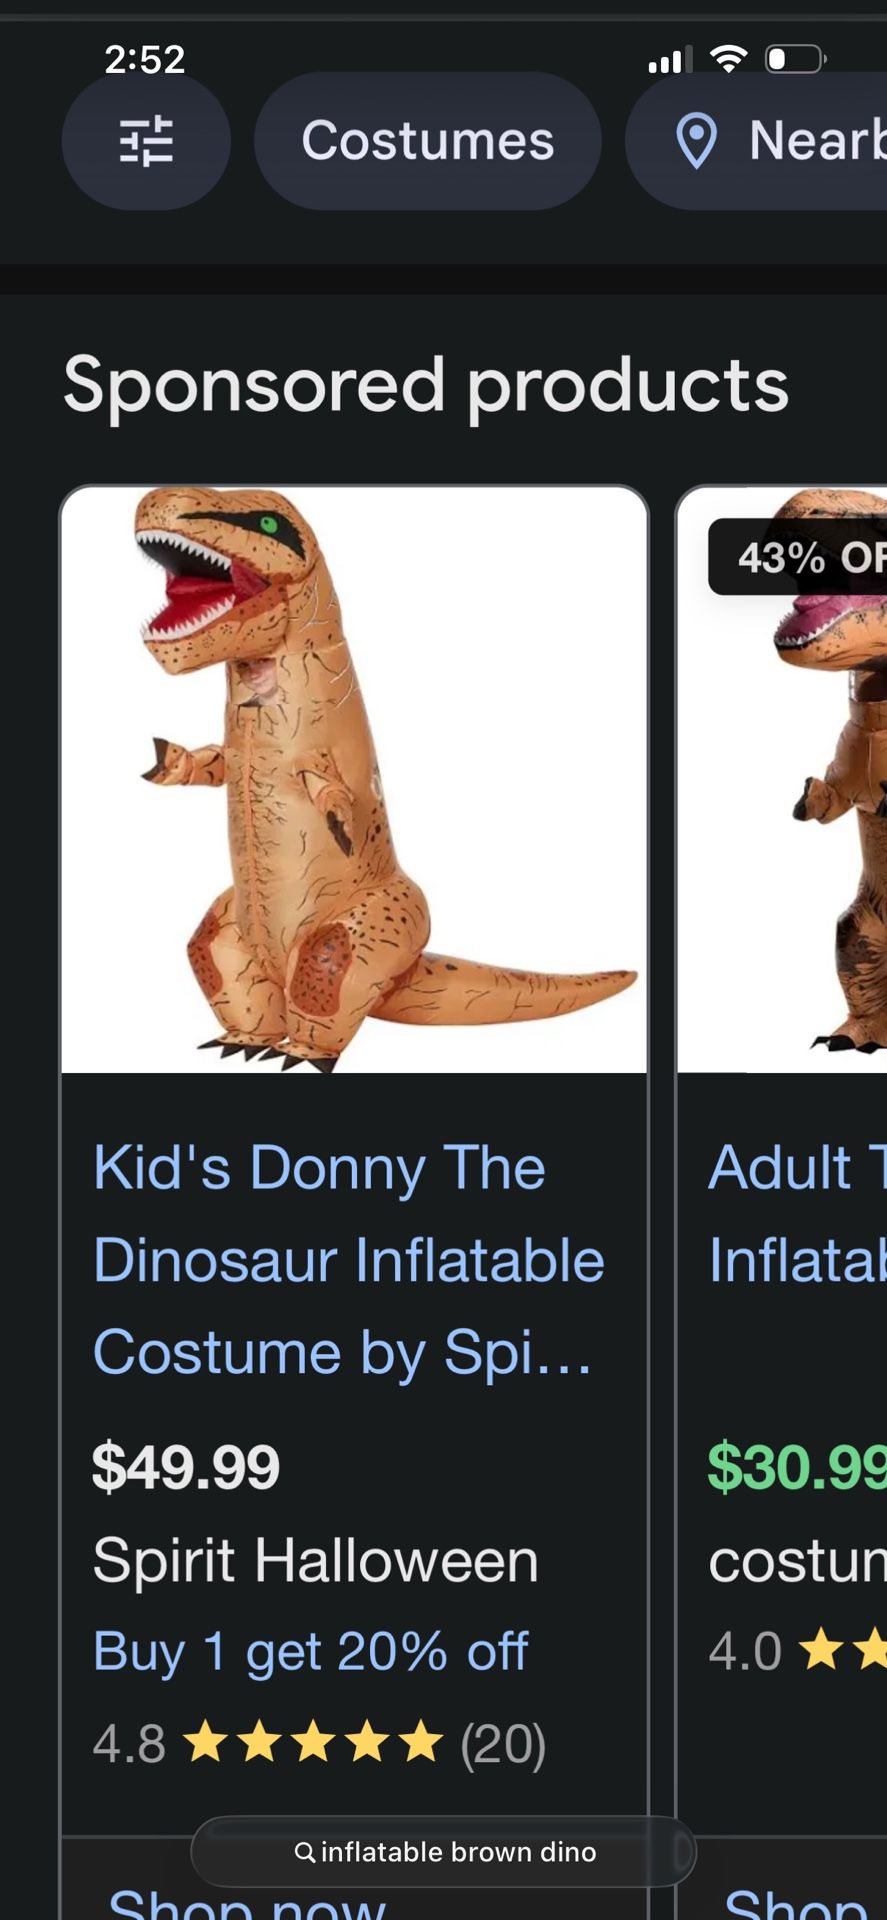Tap the gold stars of the 4.8 rating
The image size is (887, 1920).
coord(314,1744)
